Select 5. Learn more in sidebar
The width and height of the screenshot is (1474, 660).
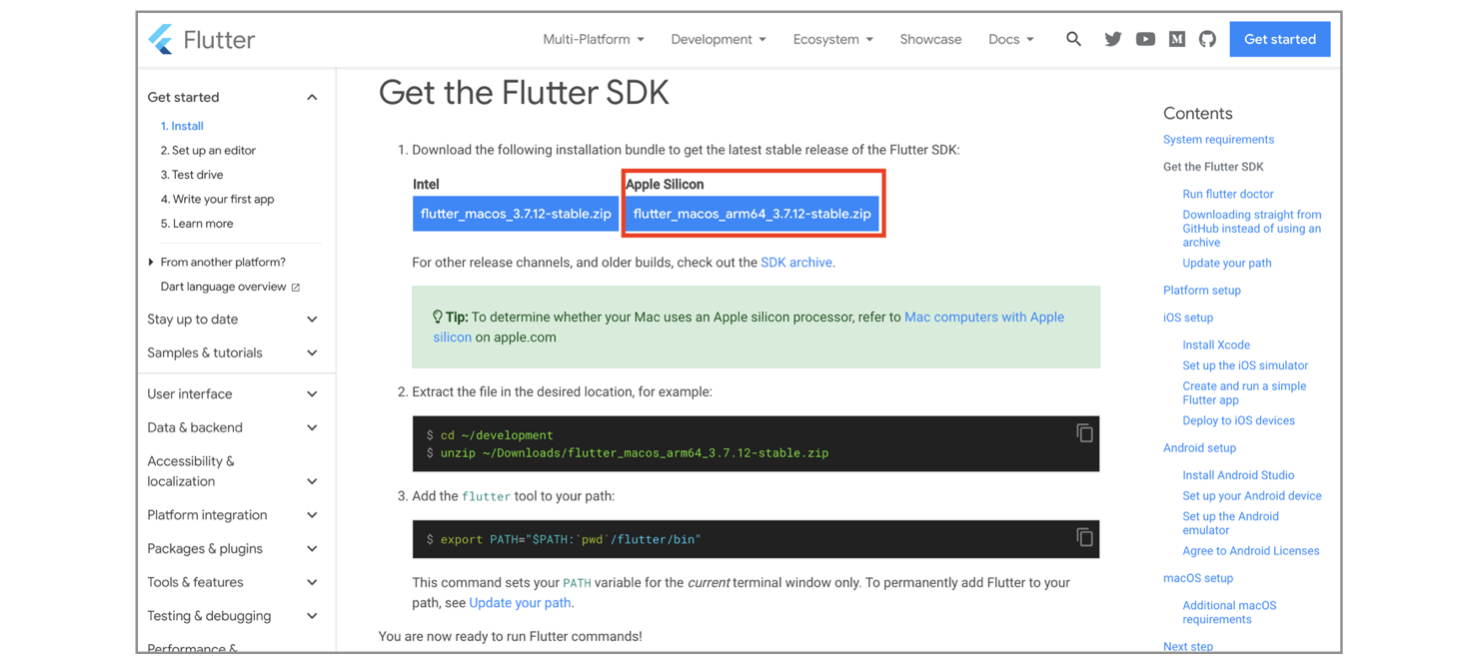click(197, 223)
